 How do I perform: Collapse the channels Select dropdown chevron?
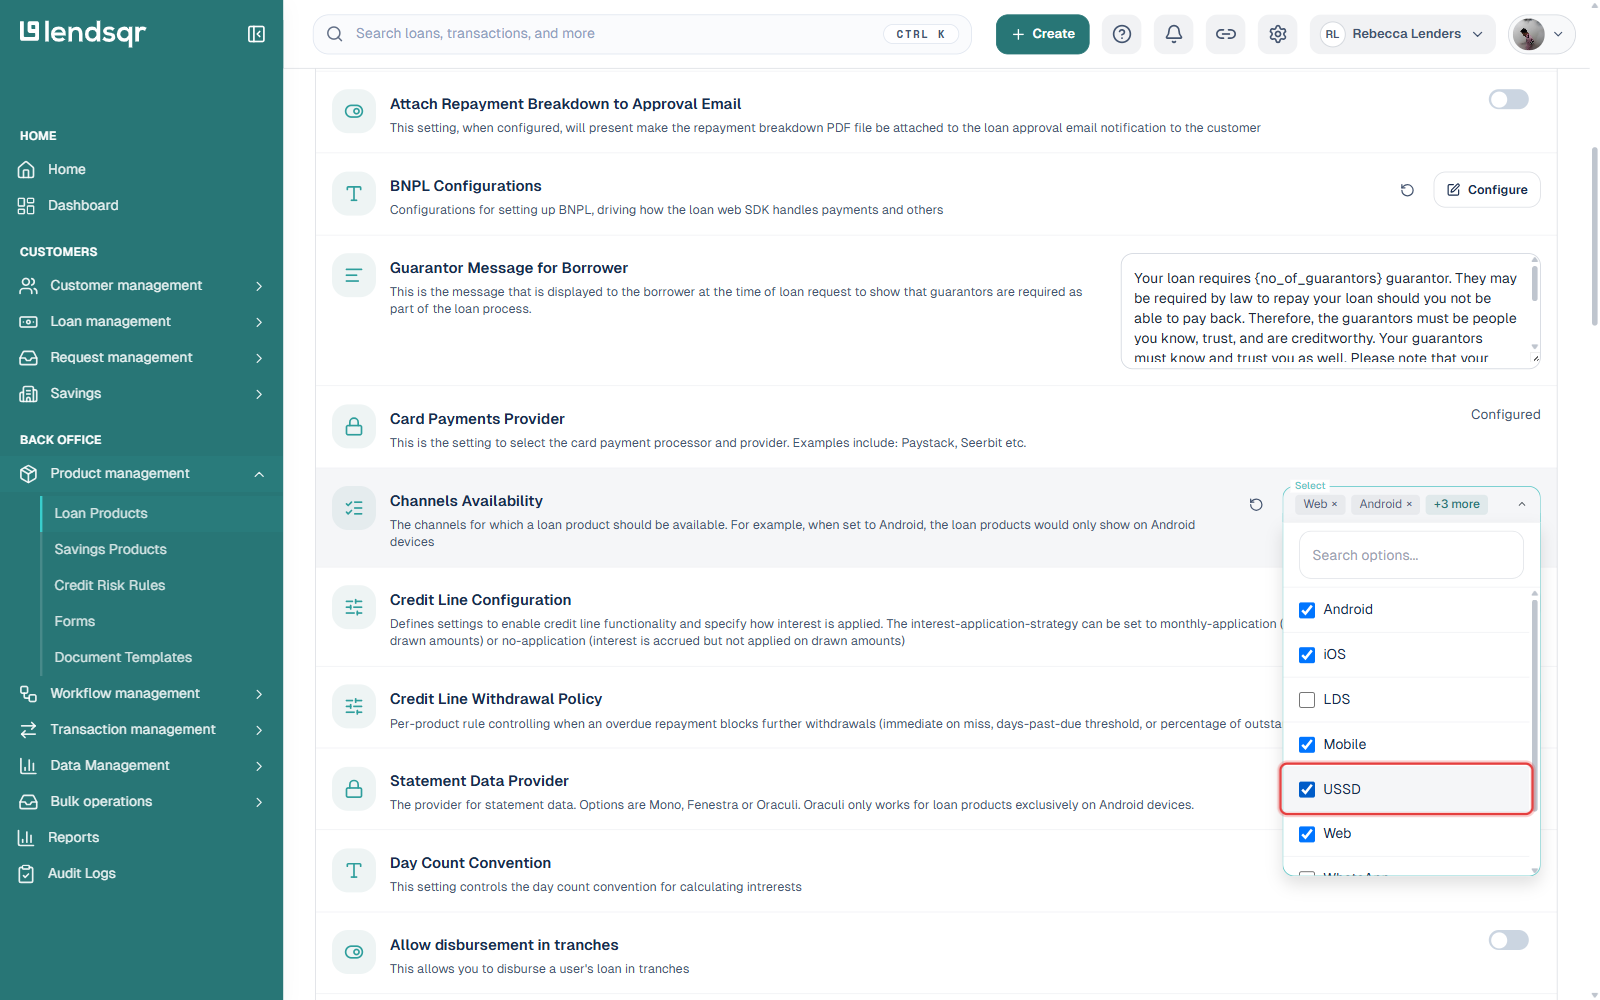1521,504
